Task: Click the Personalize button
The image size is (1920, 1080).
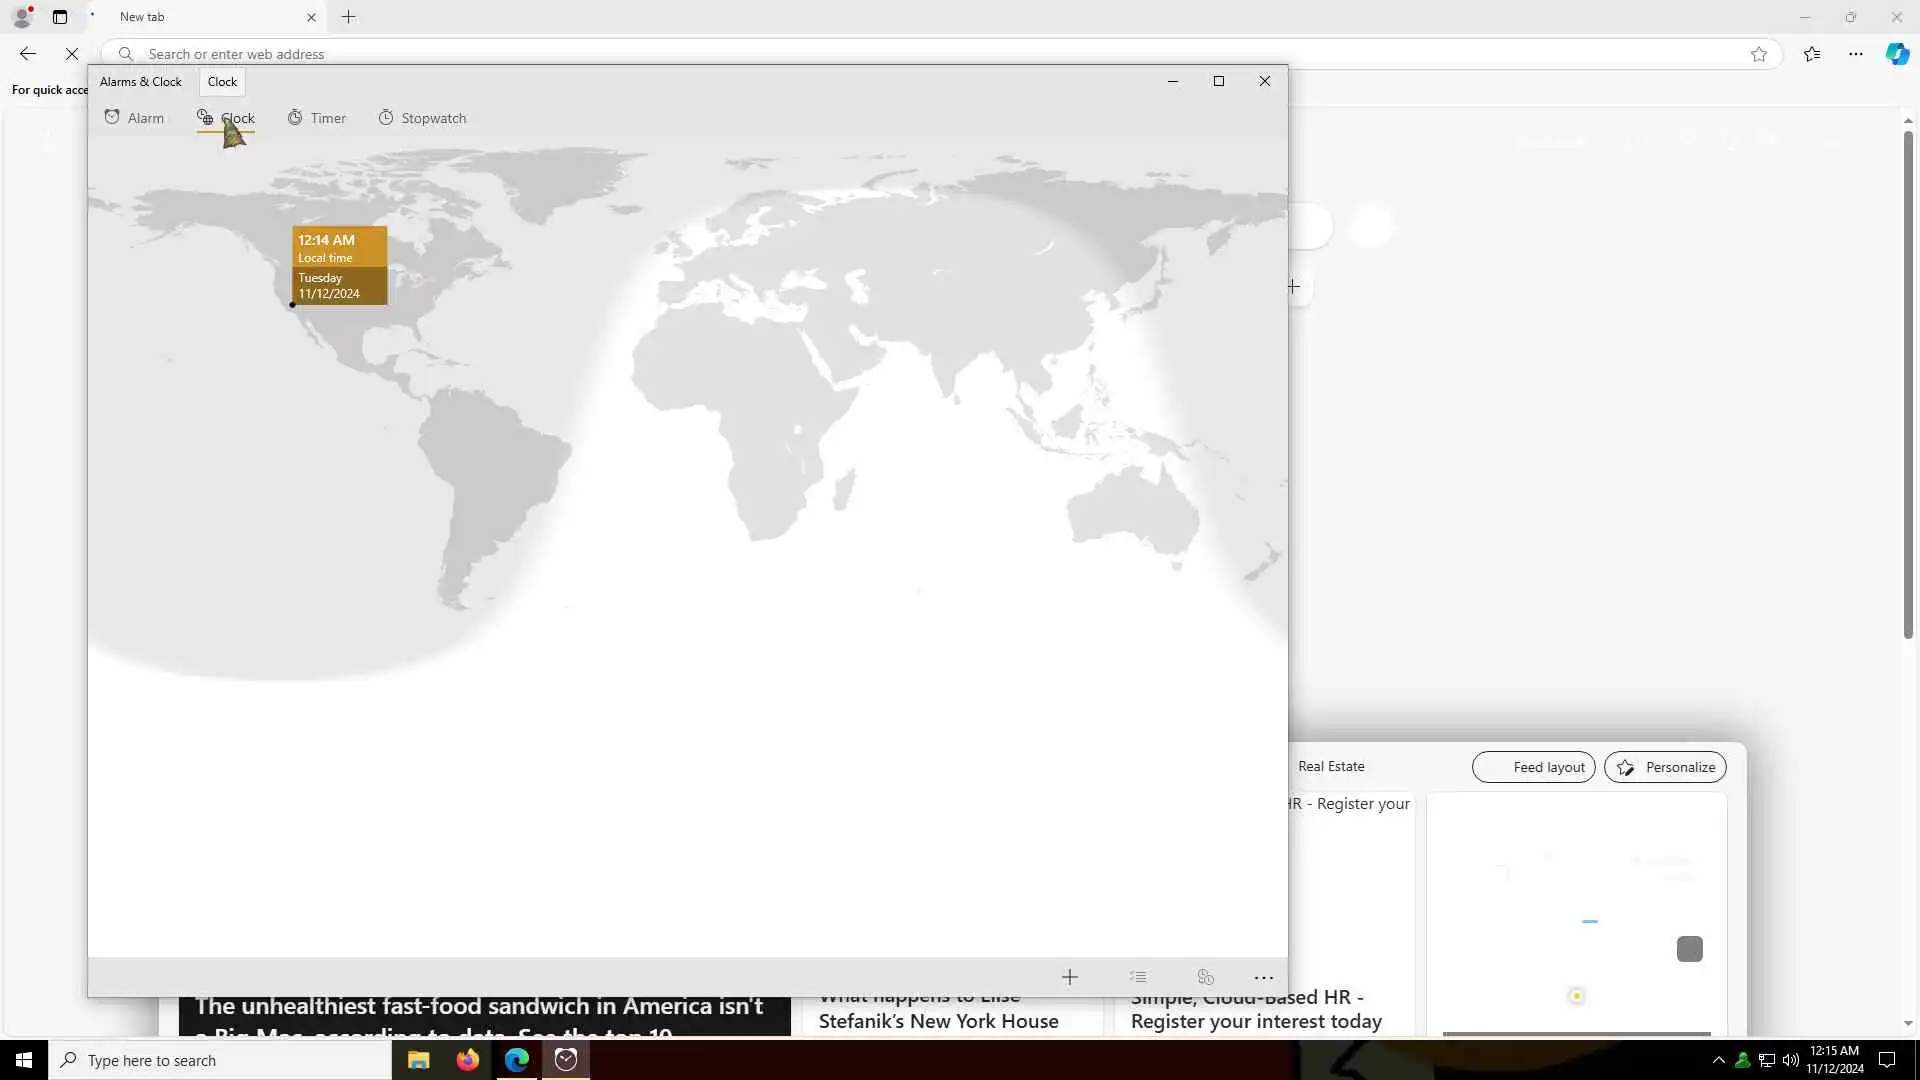Action: (x=1665, y=767)
